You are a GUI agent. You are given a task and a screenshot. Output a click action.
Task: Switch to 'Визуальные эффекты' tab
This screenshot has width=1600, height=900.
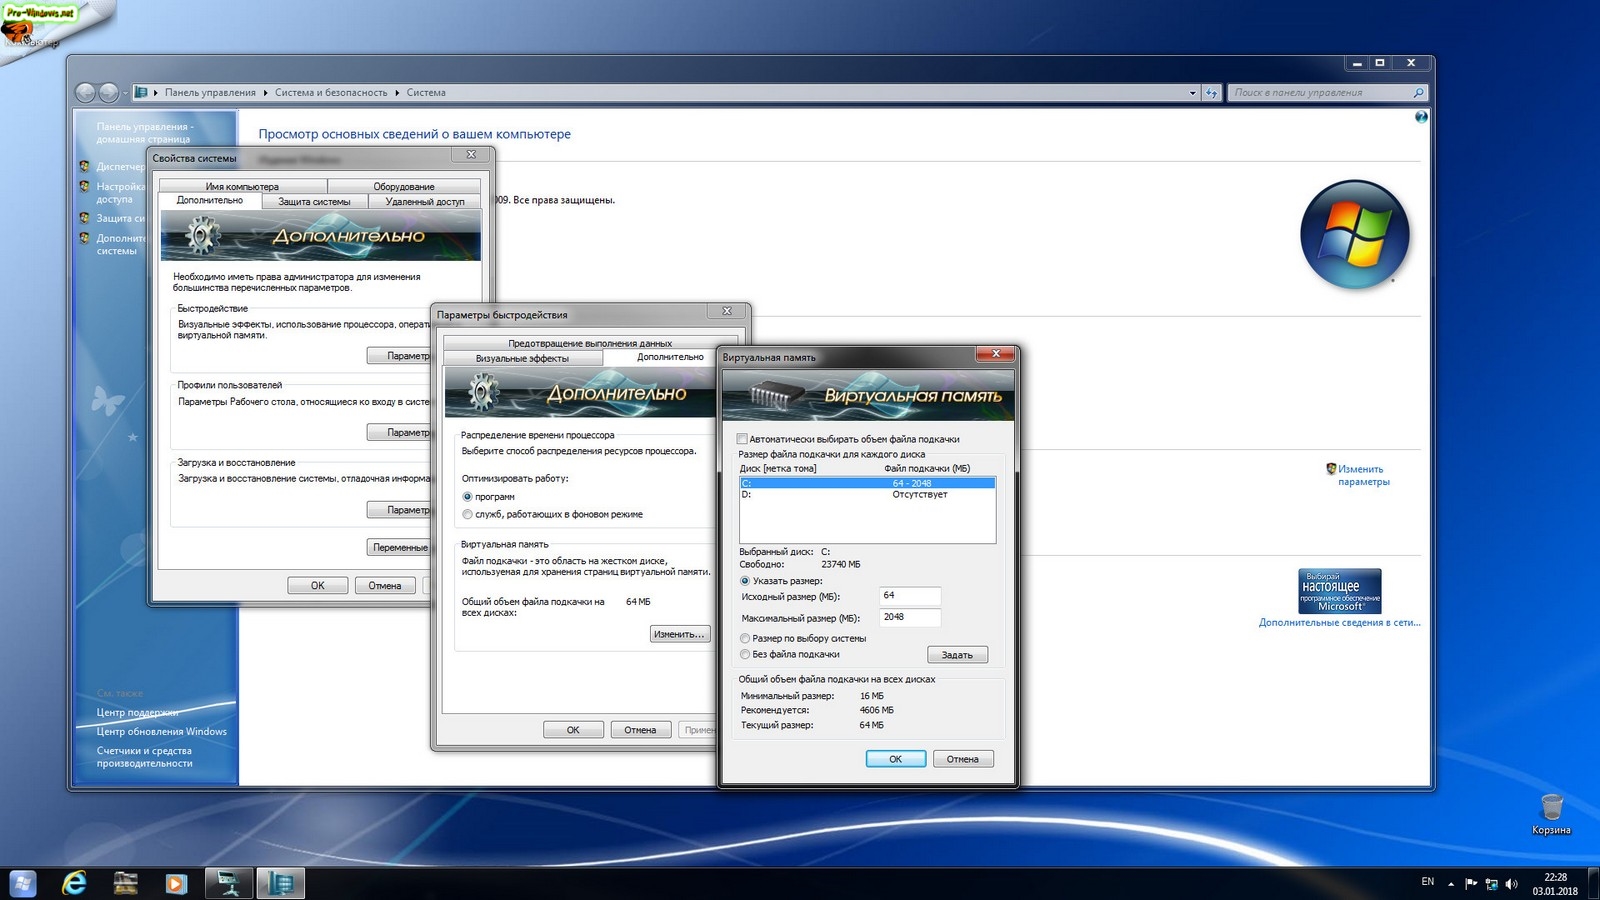pos(522,358)
